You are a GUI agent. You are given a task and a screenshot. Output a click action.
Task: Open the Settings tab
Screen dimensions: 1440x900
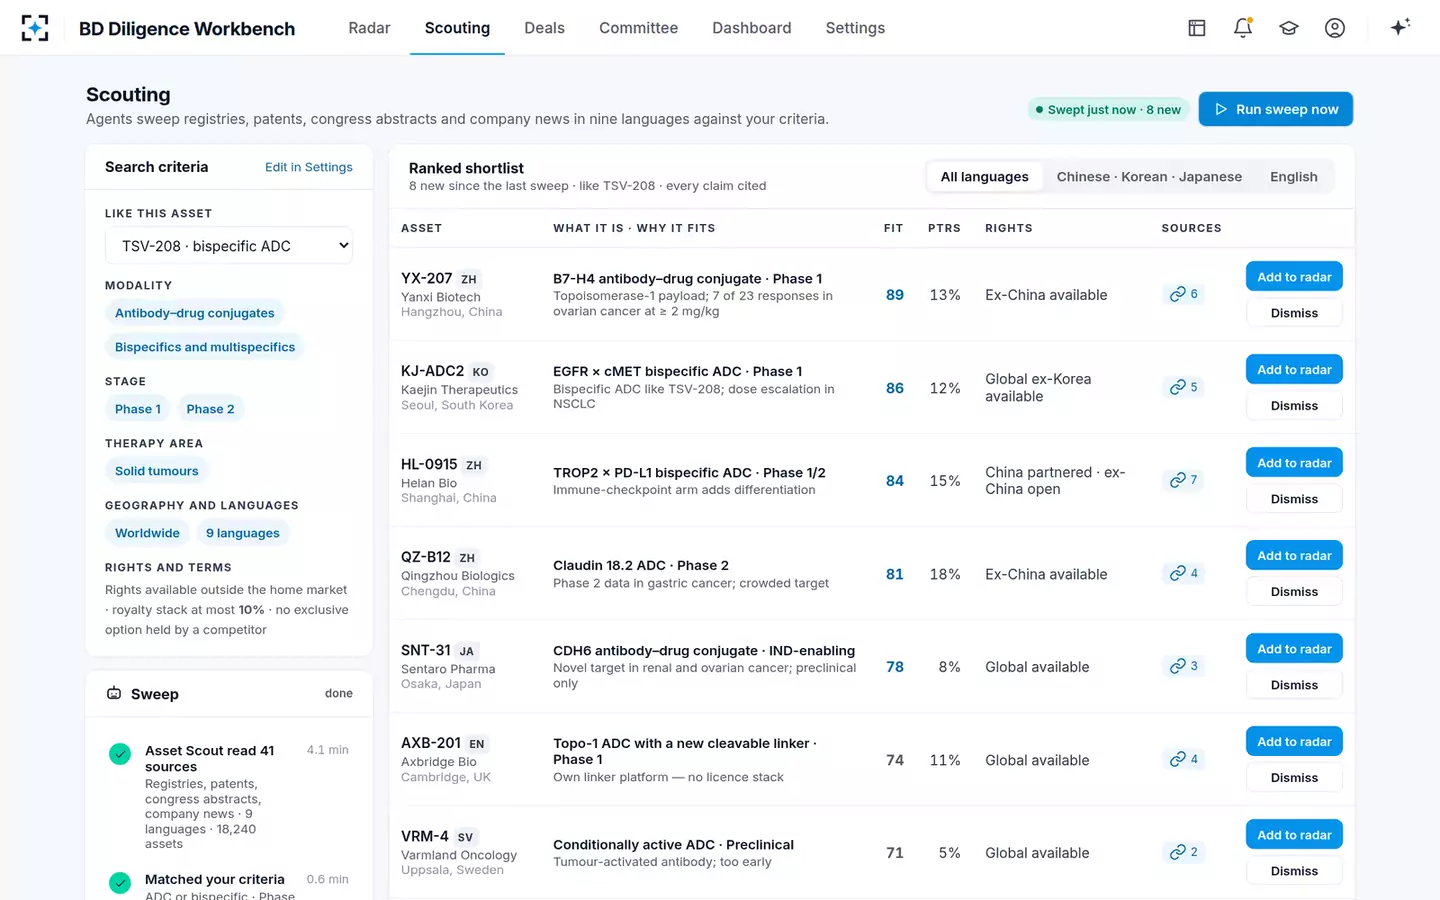click(x=855, y=28)
